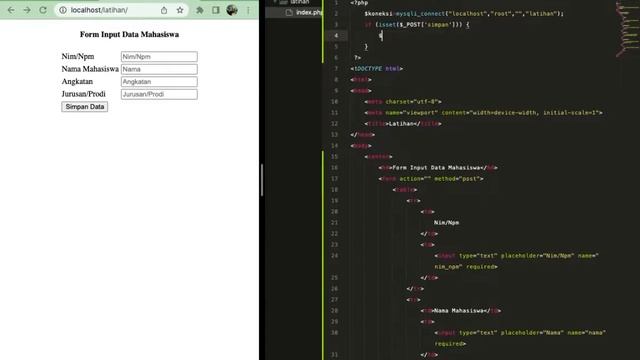Toggle browser side panel icon
Screen dimensions: 640x360
[x=216, y=10]
